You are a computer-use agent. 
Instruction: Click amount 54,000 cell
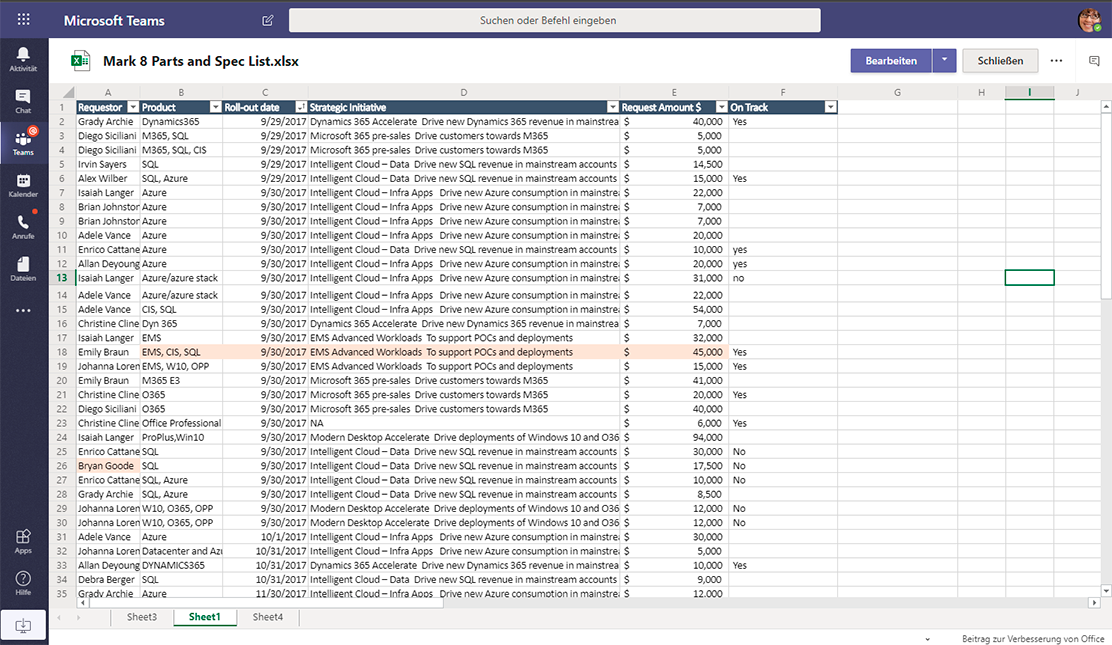click(x=674, y=309)
